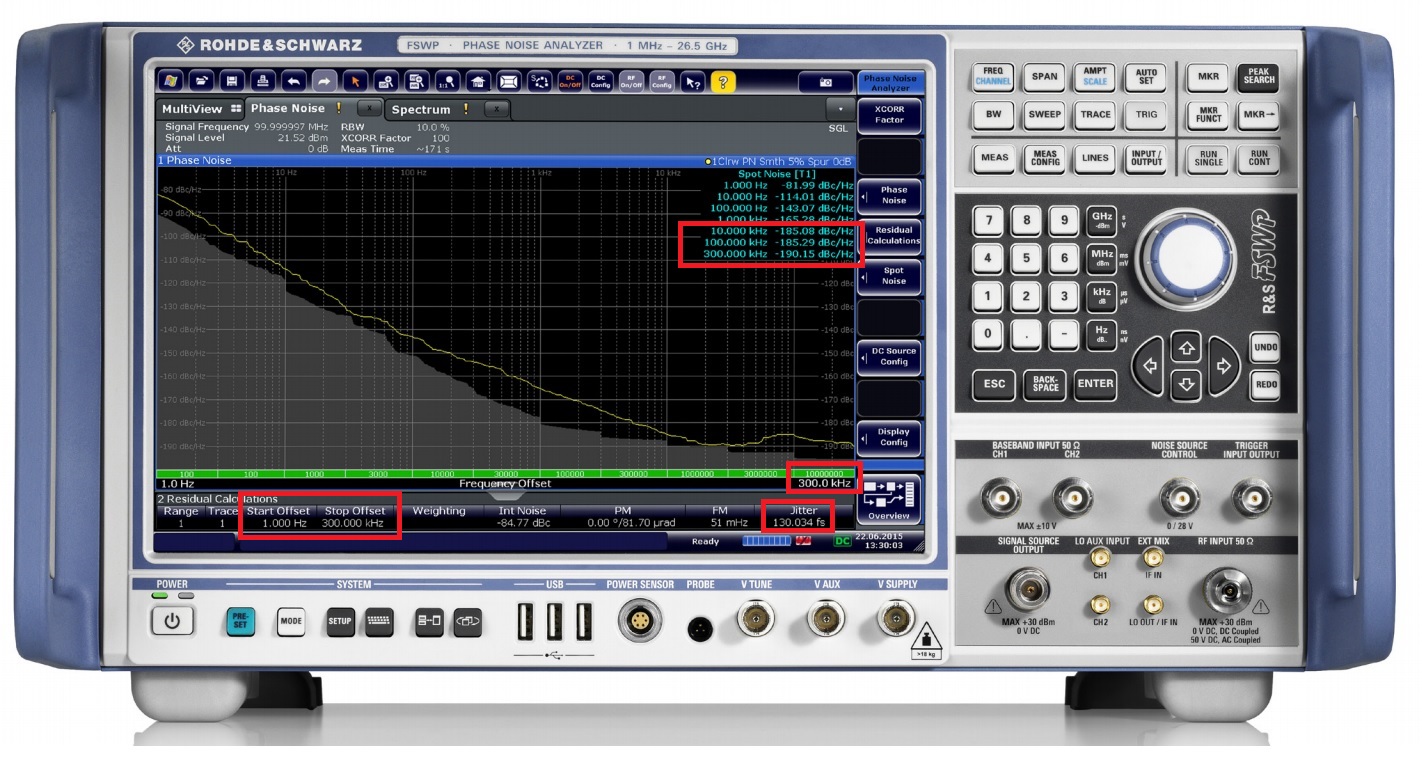This screenshot has width=1422, height=758.
Task: Click the blue progress bar in status bar
Action: tap(765, 541)
